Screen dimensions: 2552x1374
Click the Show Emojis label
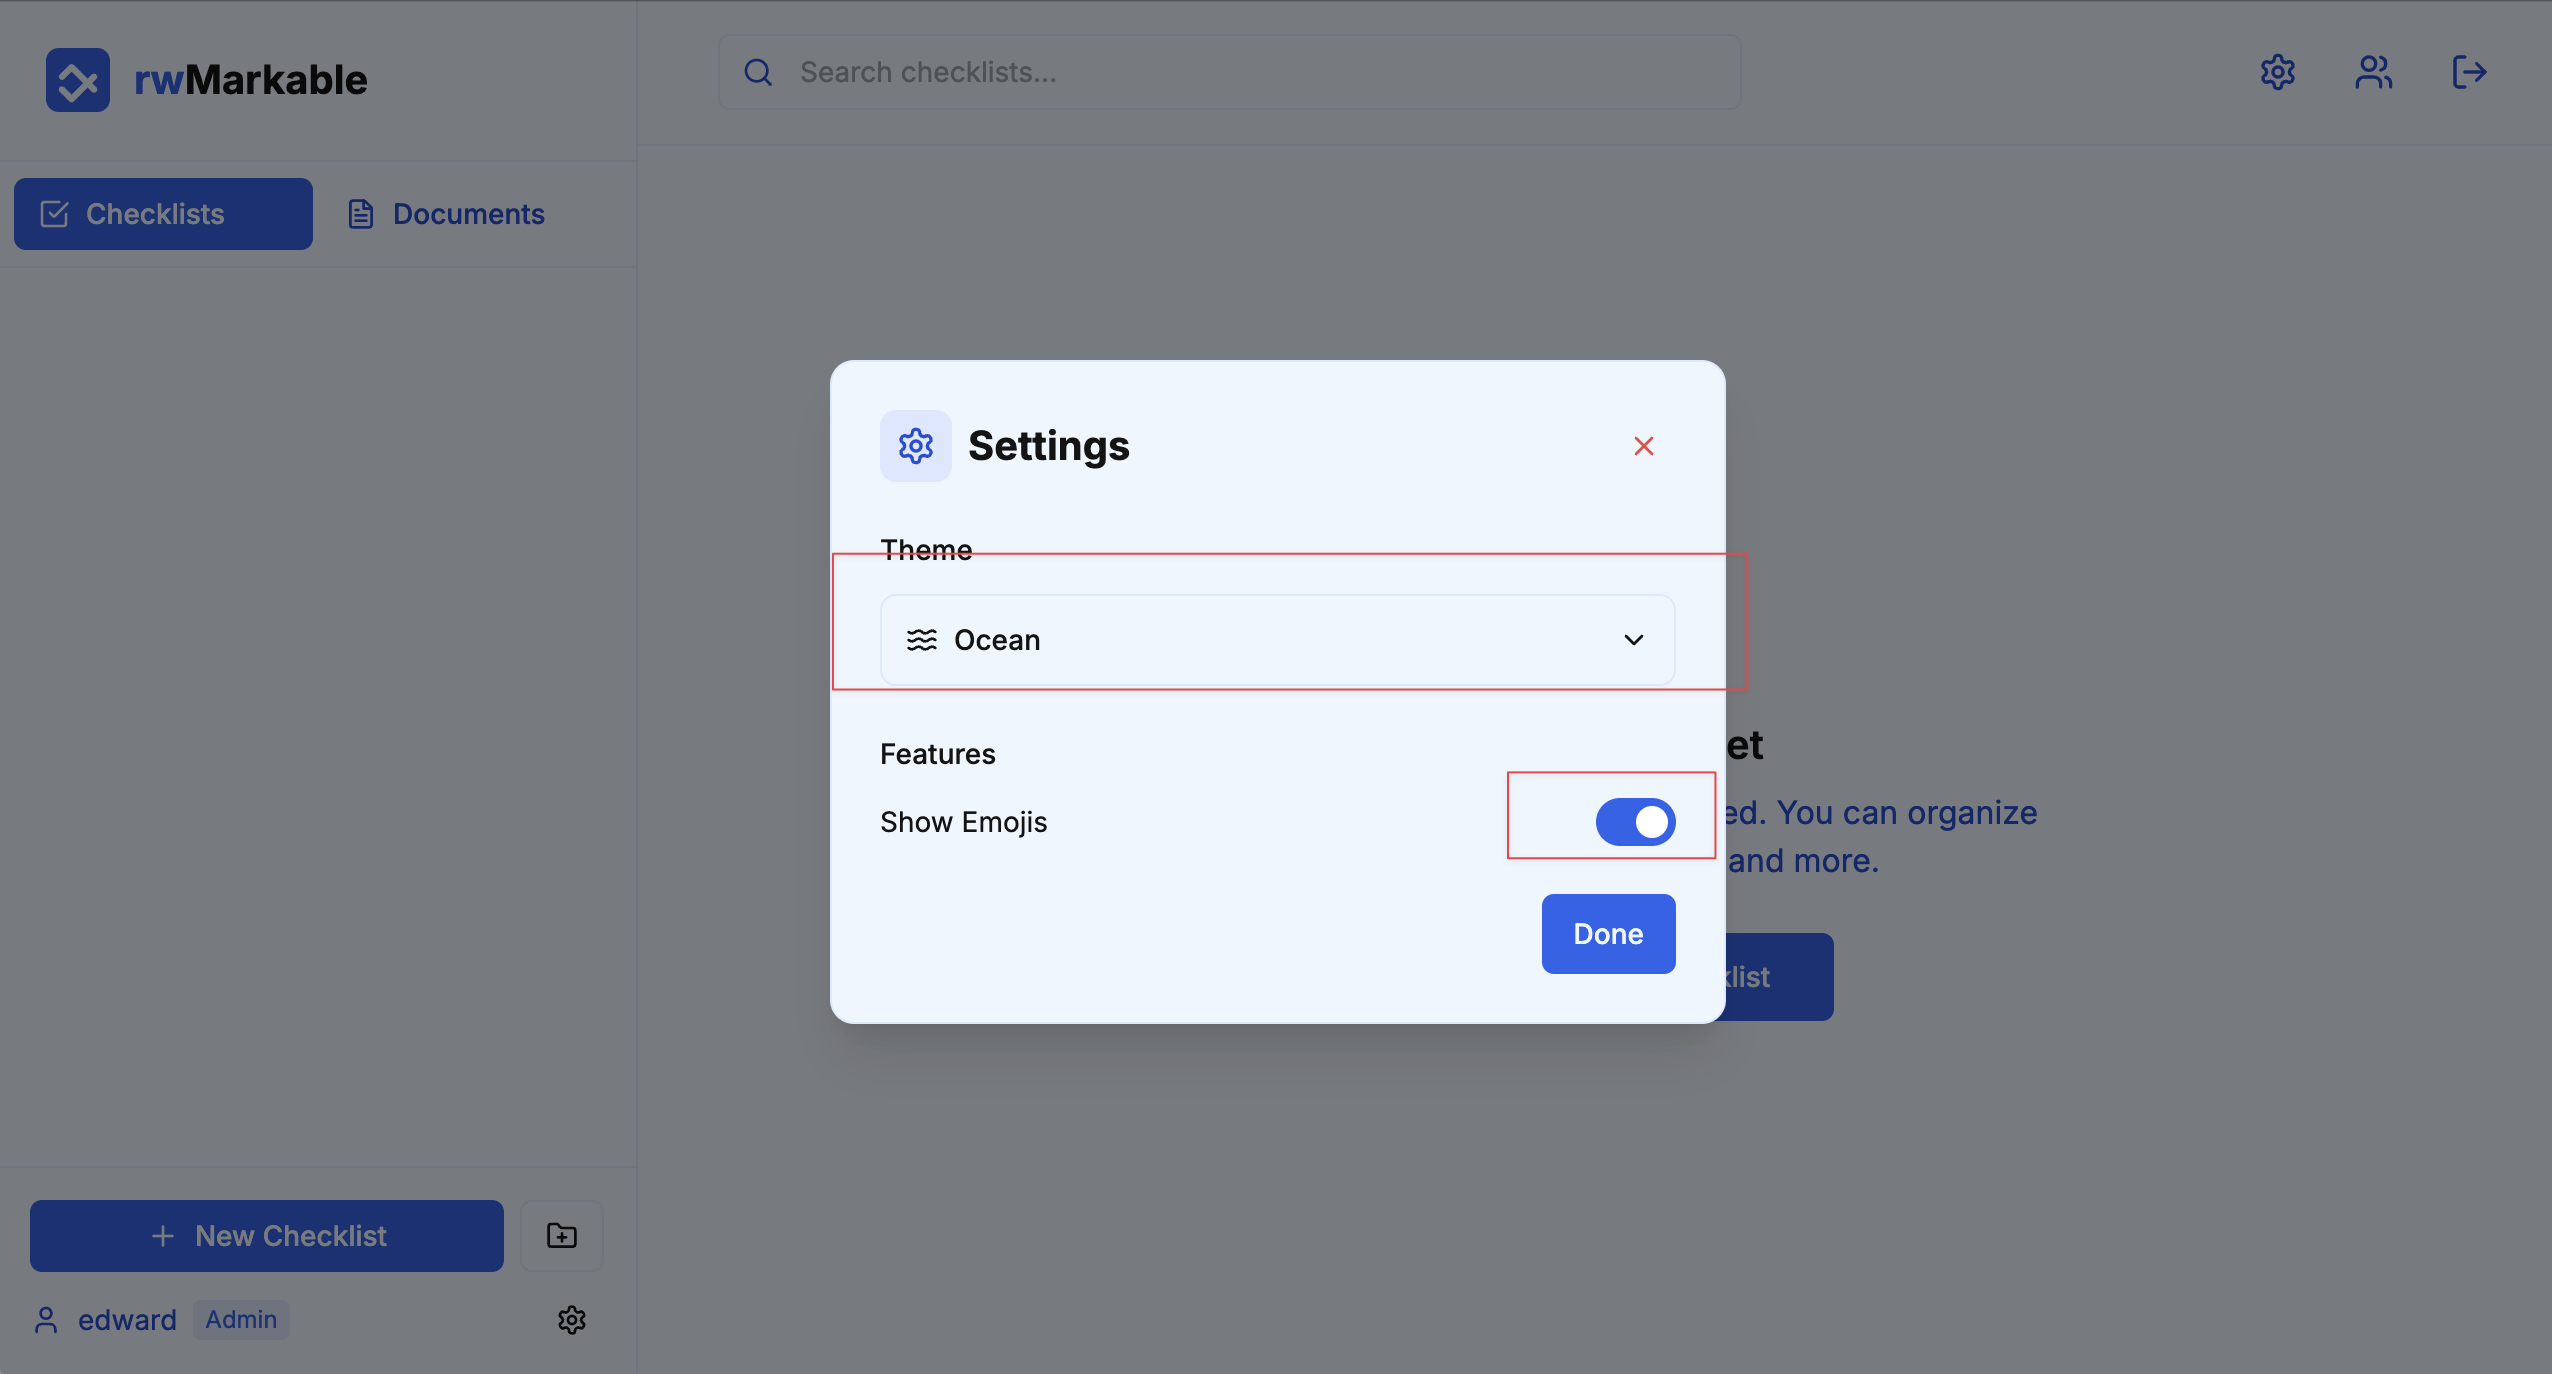(x=963, y=822)
